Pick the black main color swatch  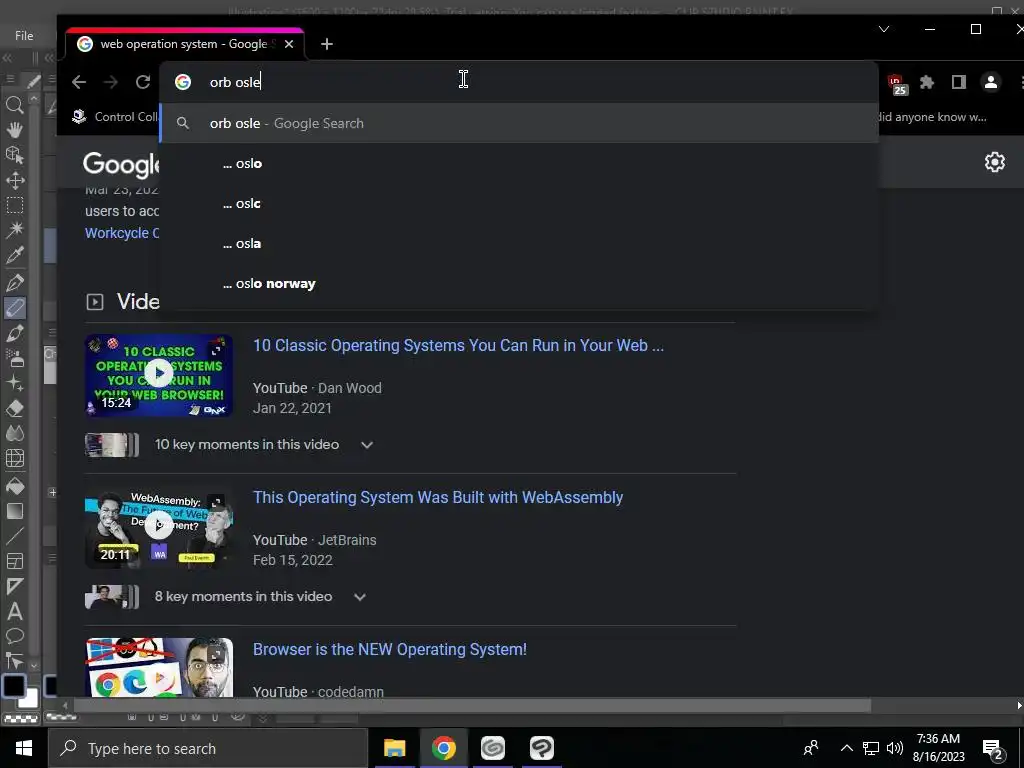click(13, 686)
